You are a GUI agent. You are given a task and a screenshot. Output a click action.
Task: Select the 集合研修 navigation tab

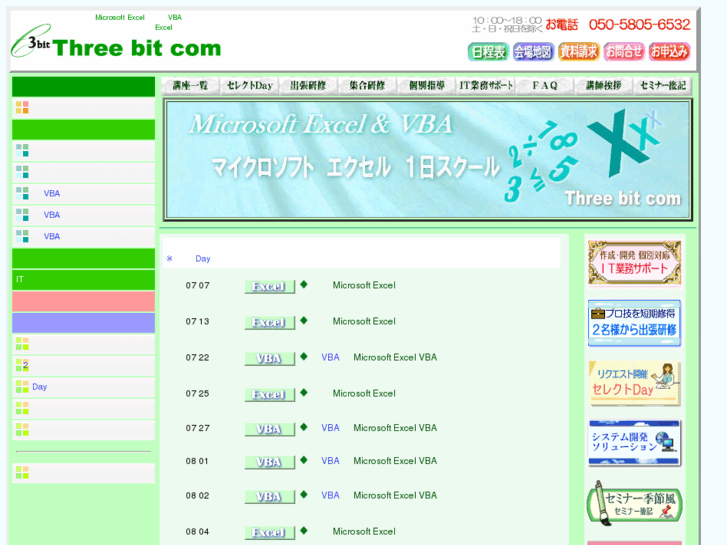pos(367,86)
